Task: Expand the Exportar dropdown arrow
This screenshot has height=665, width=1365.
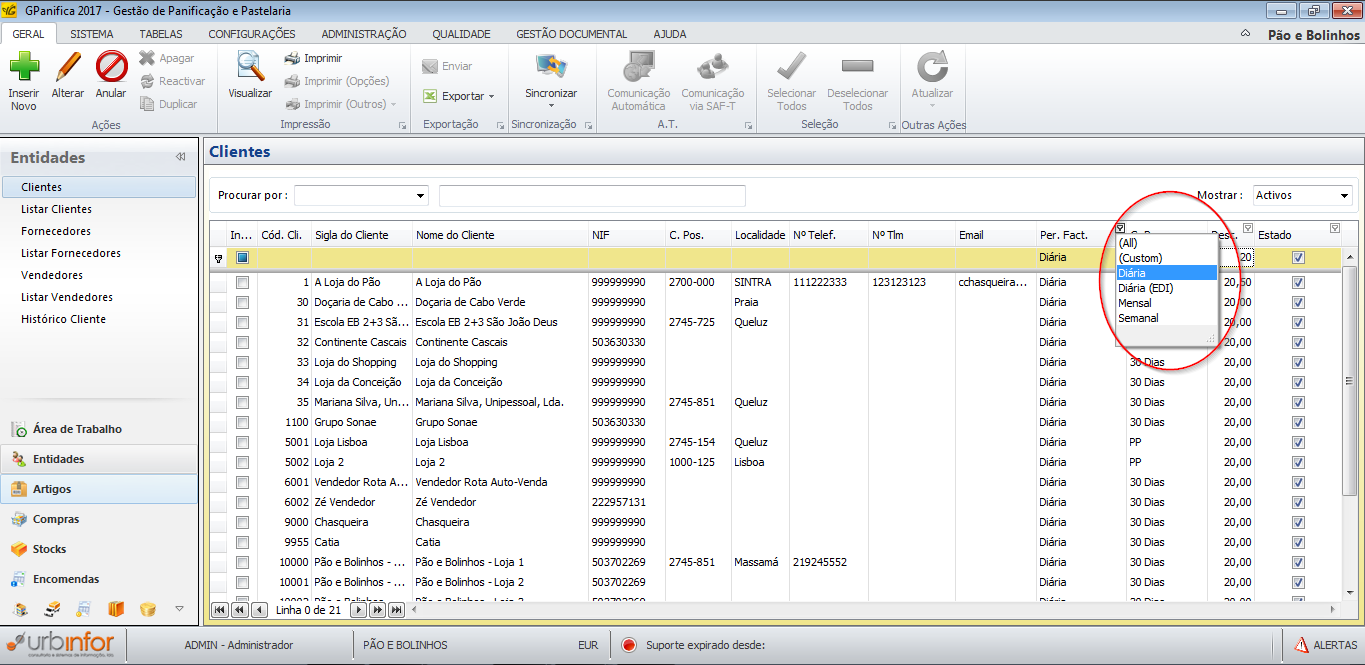Action: 491,97
